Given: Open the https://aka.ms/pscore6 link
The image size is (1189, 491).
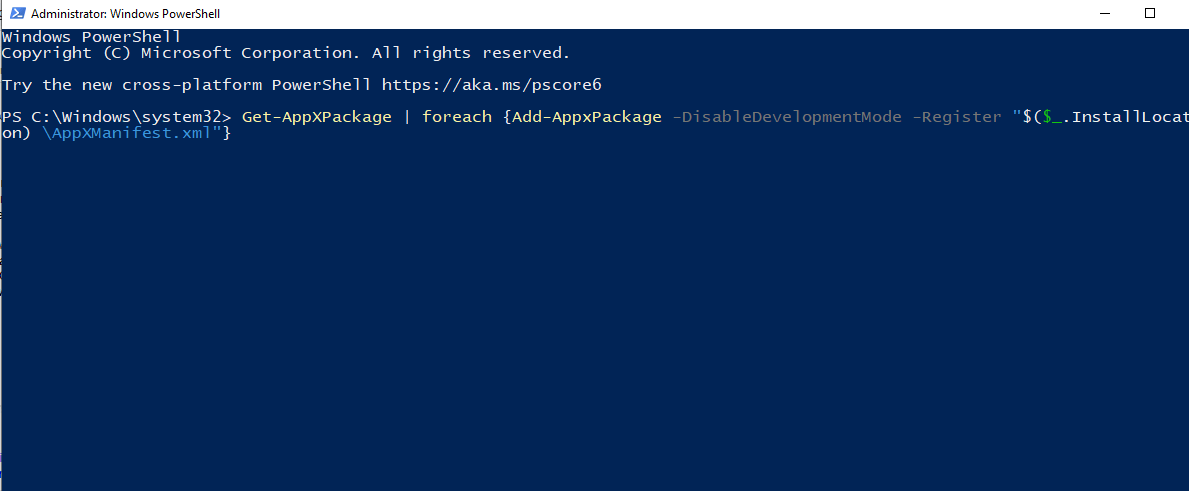Looking at the screenshot, I should pos(491,85).
